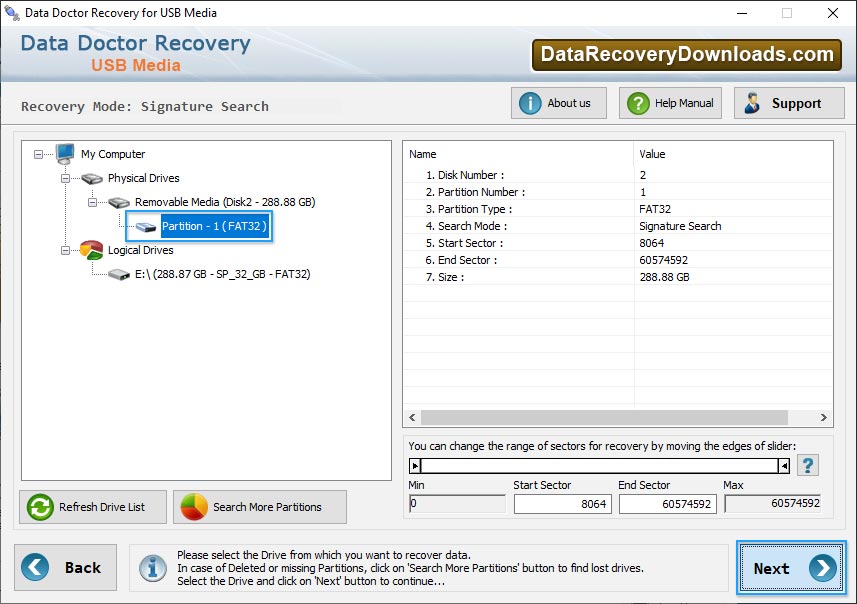857x604 pixels.
Task: Click Next to continue recovery
Action: coord(791,568)
